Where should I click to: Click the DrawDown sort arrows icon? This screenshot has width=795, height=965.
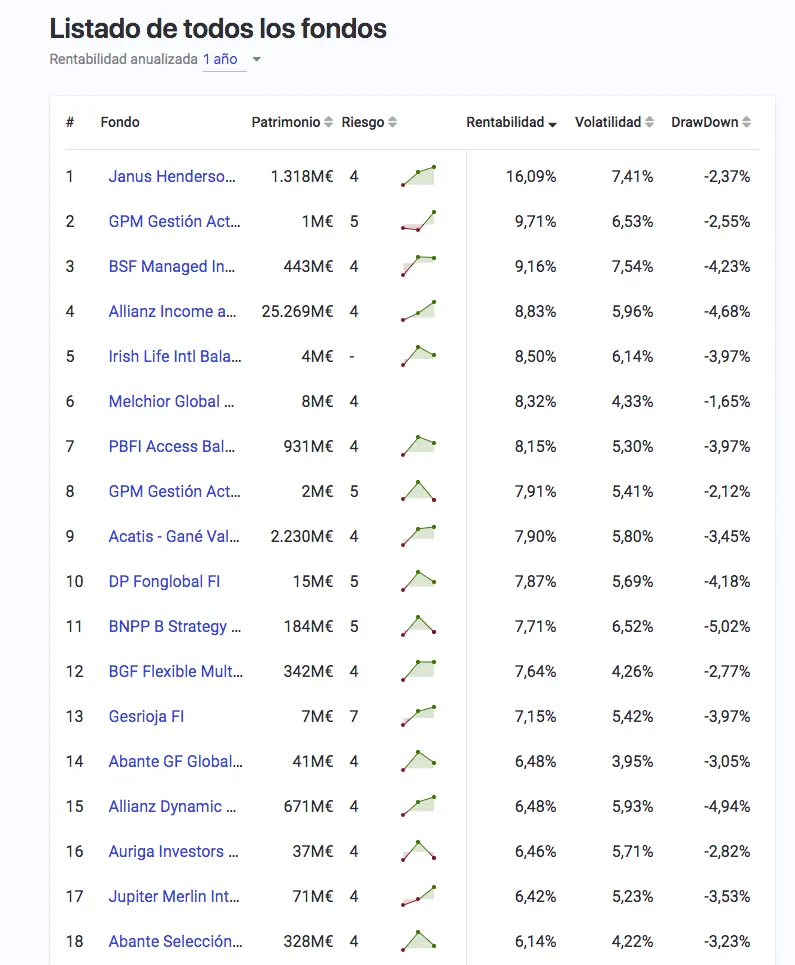point(747,123)
